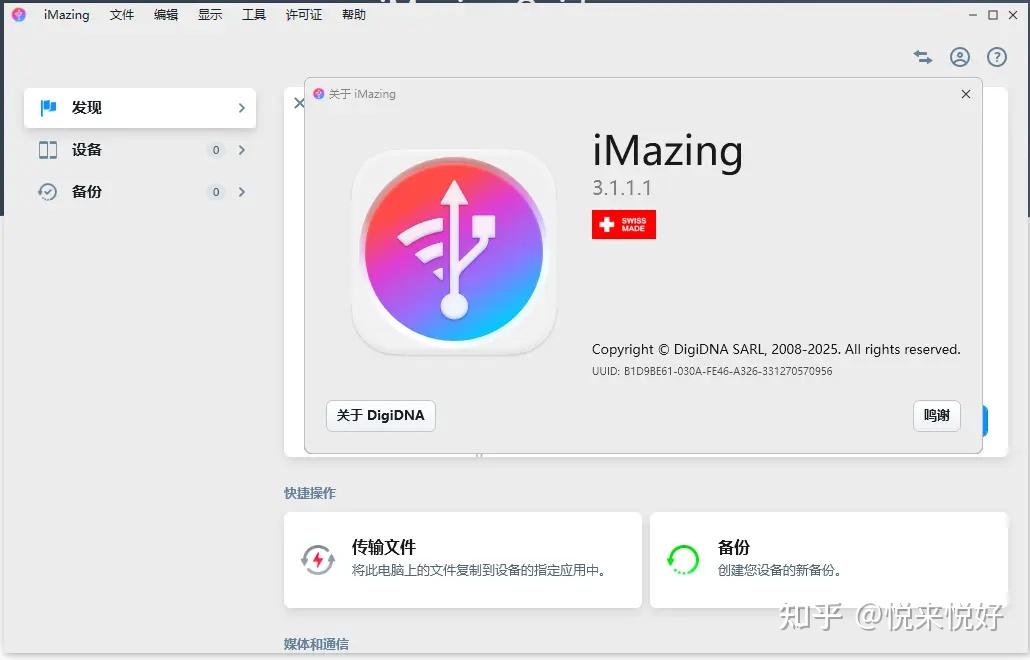Viewport: 1030px width, 660px height.
Task: Expand the 发现 sidebar chevron
Action: coord(240,107)
